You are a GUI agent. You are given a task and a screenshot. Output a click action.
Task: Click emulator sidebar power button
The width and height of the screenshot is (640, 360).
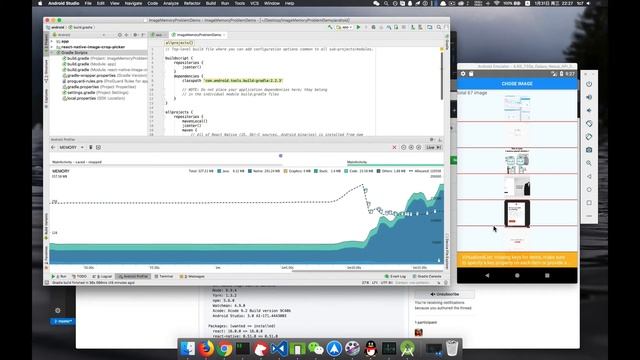point(589,84)
